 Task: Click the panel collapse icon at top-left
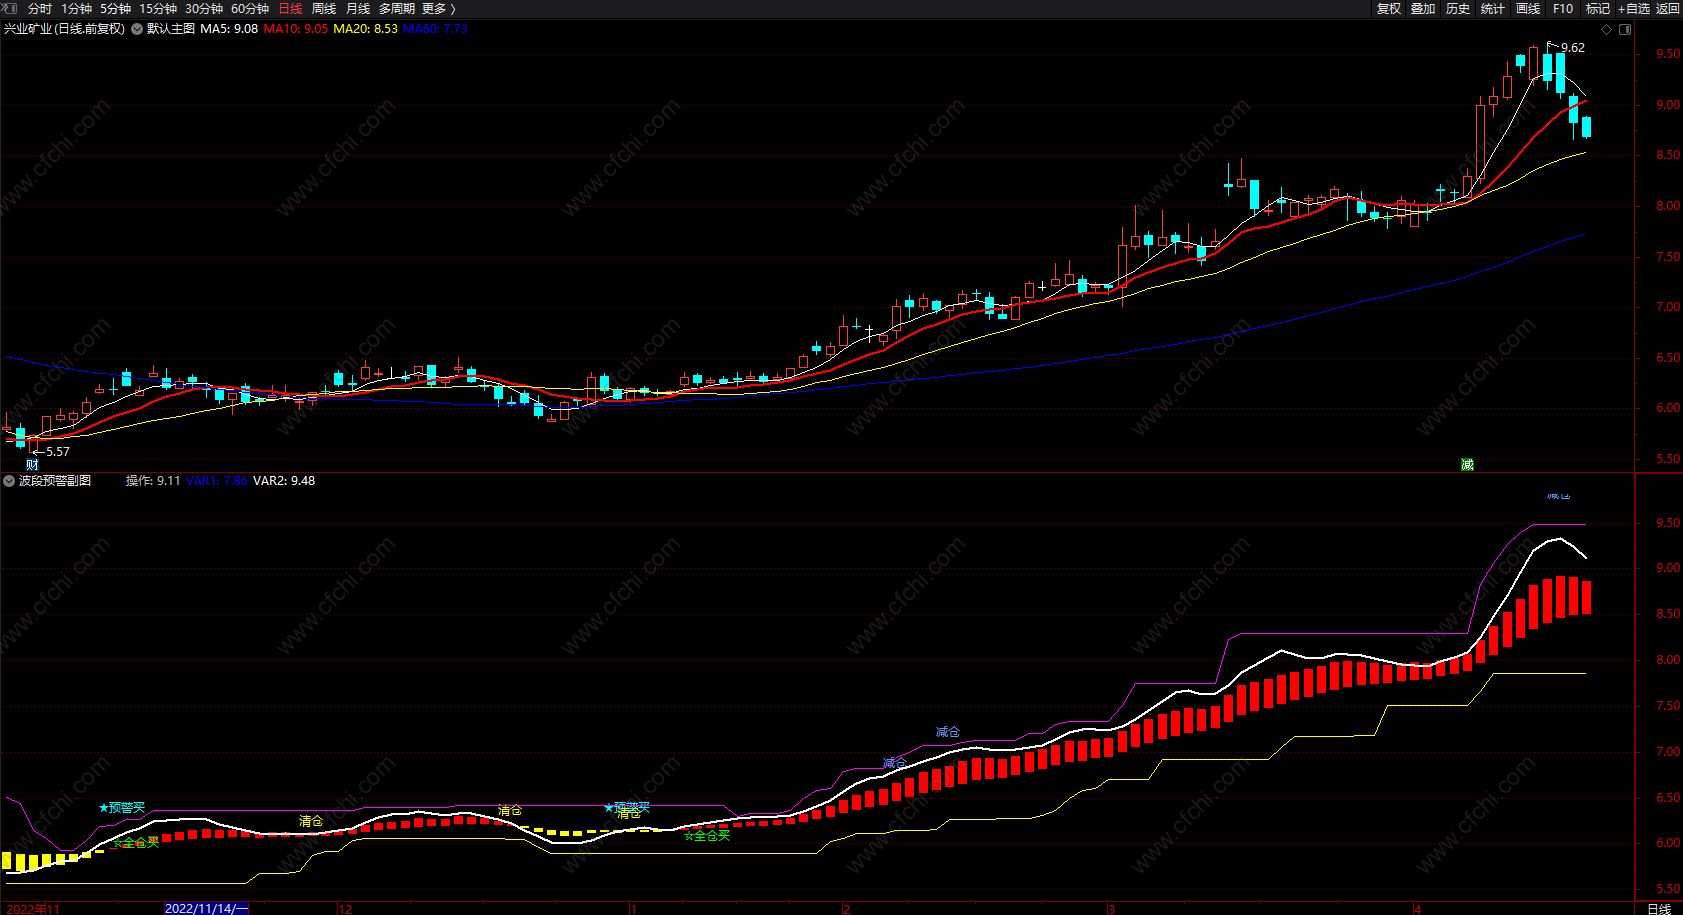click(10, 8)
